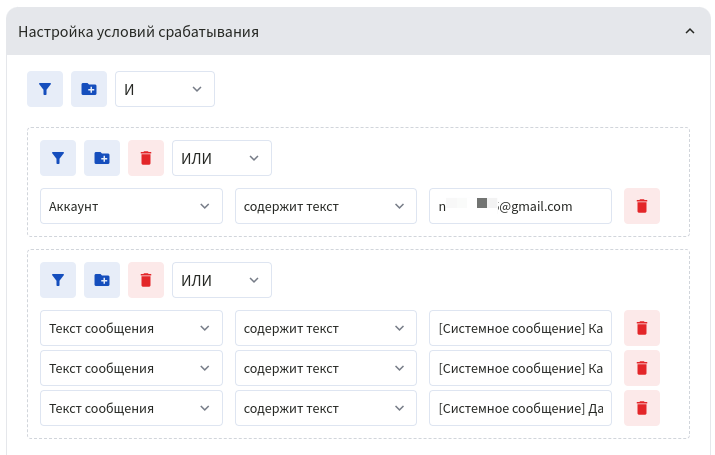Screen dimensions: 715x455
Task: Open содержит текст dropdown in Аккаунт row
Action: (325, 207)
